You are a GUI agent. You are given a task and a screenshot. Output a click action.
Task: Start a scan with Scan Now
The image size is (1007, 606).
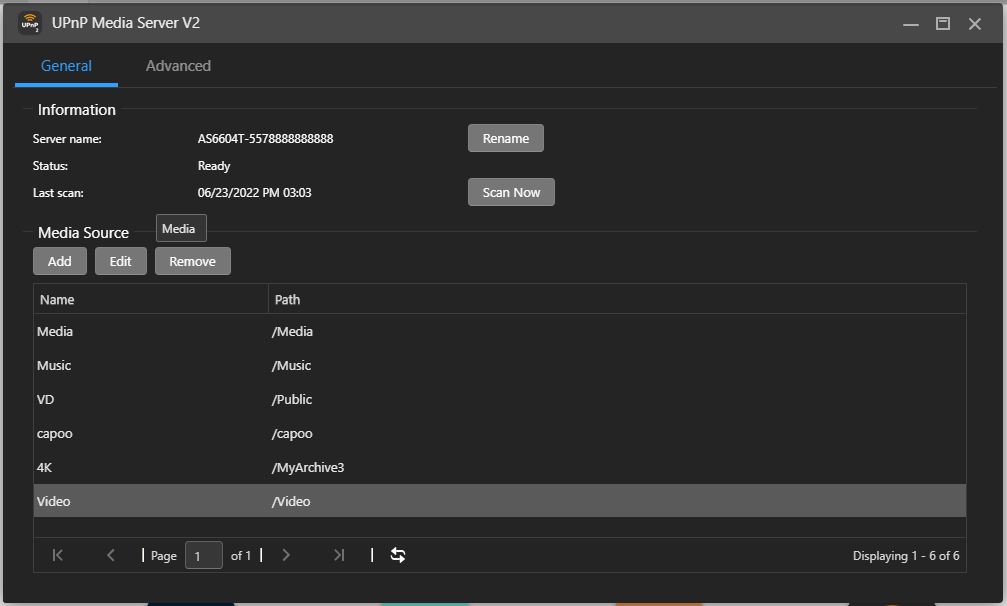pyautogui.click(x=511, y=192)
